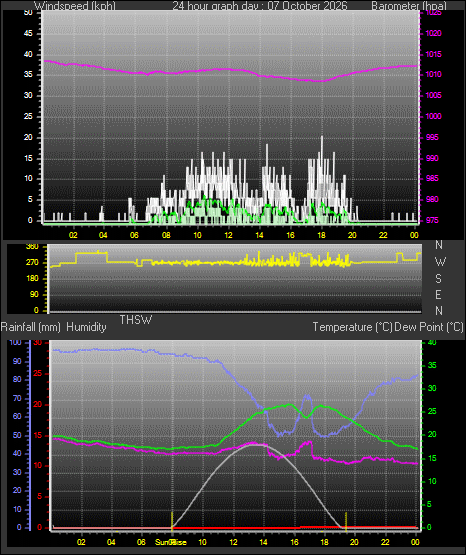
Task: Click hour 06 on the windspeed graph time axis
Action: (134, 235)
